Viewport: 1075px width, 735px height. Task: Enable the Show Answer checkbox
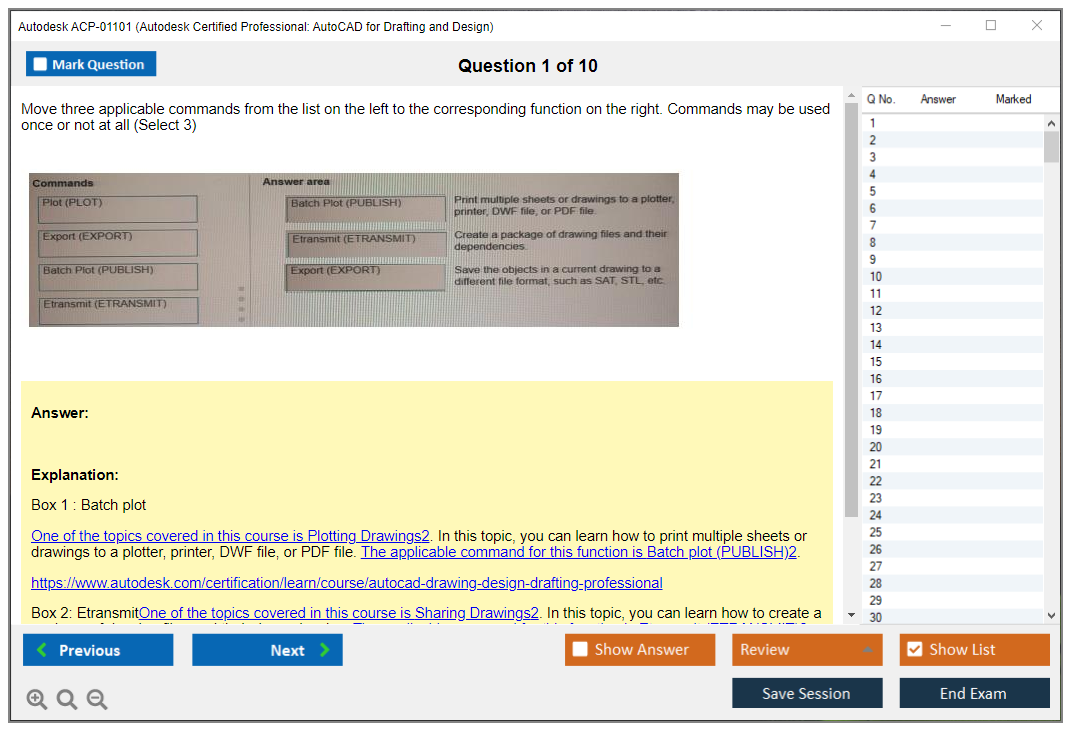580,650
